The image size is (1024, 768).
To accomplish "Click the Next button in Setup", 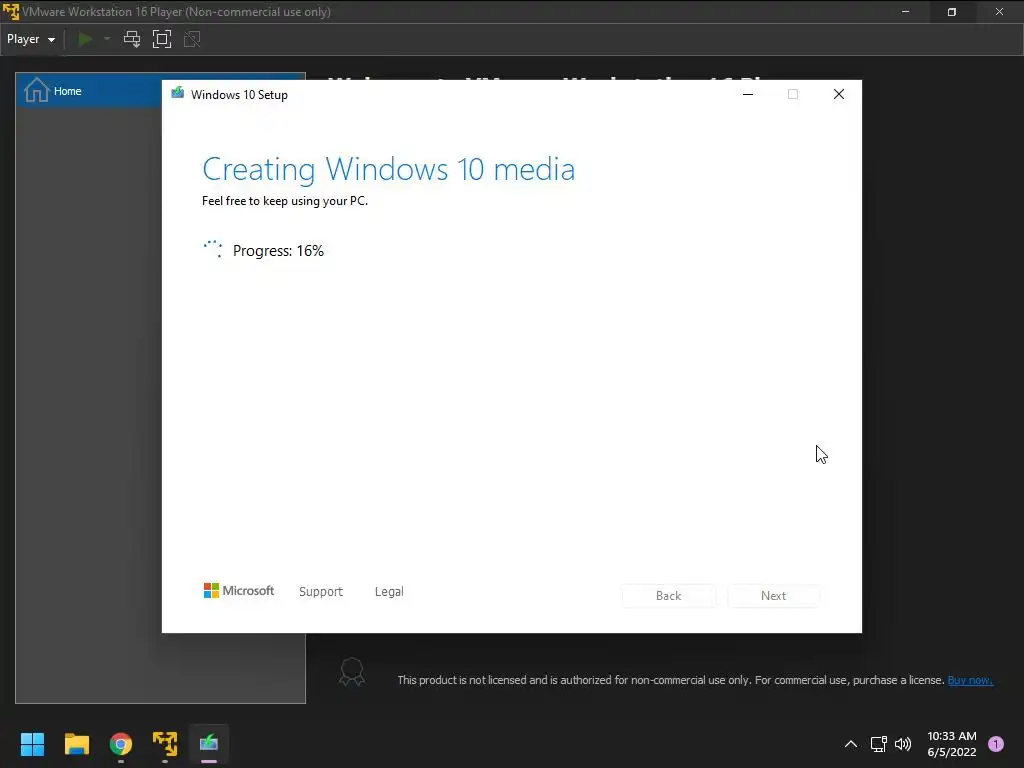I will [x=773, y=596].
